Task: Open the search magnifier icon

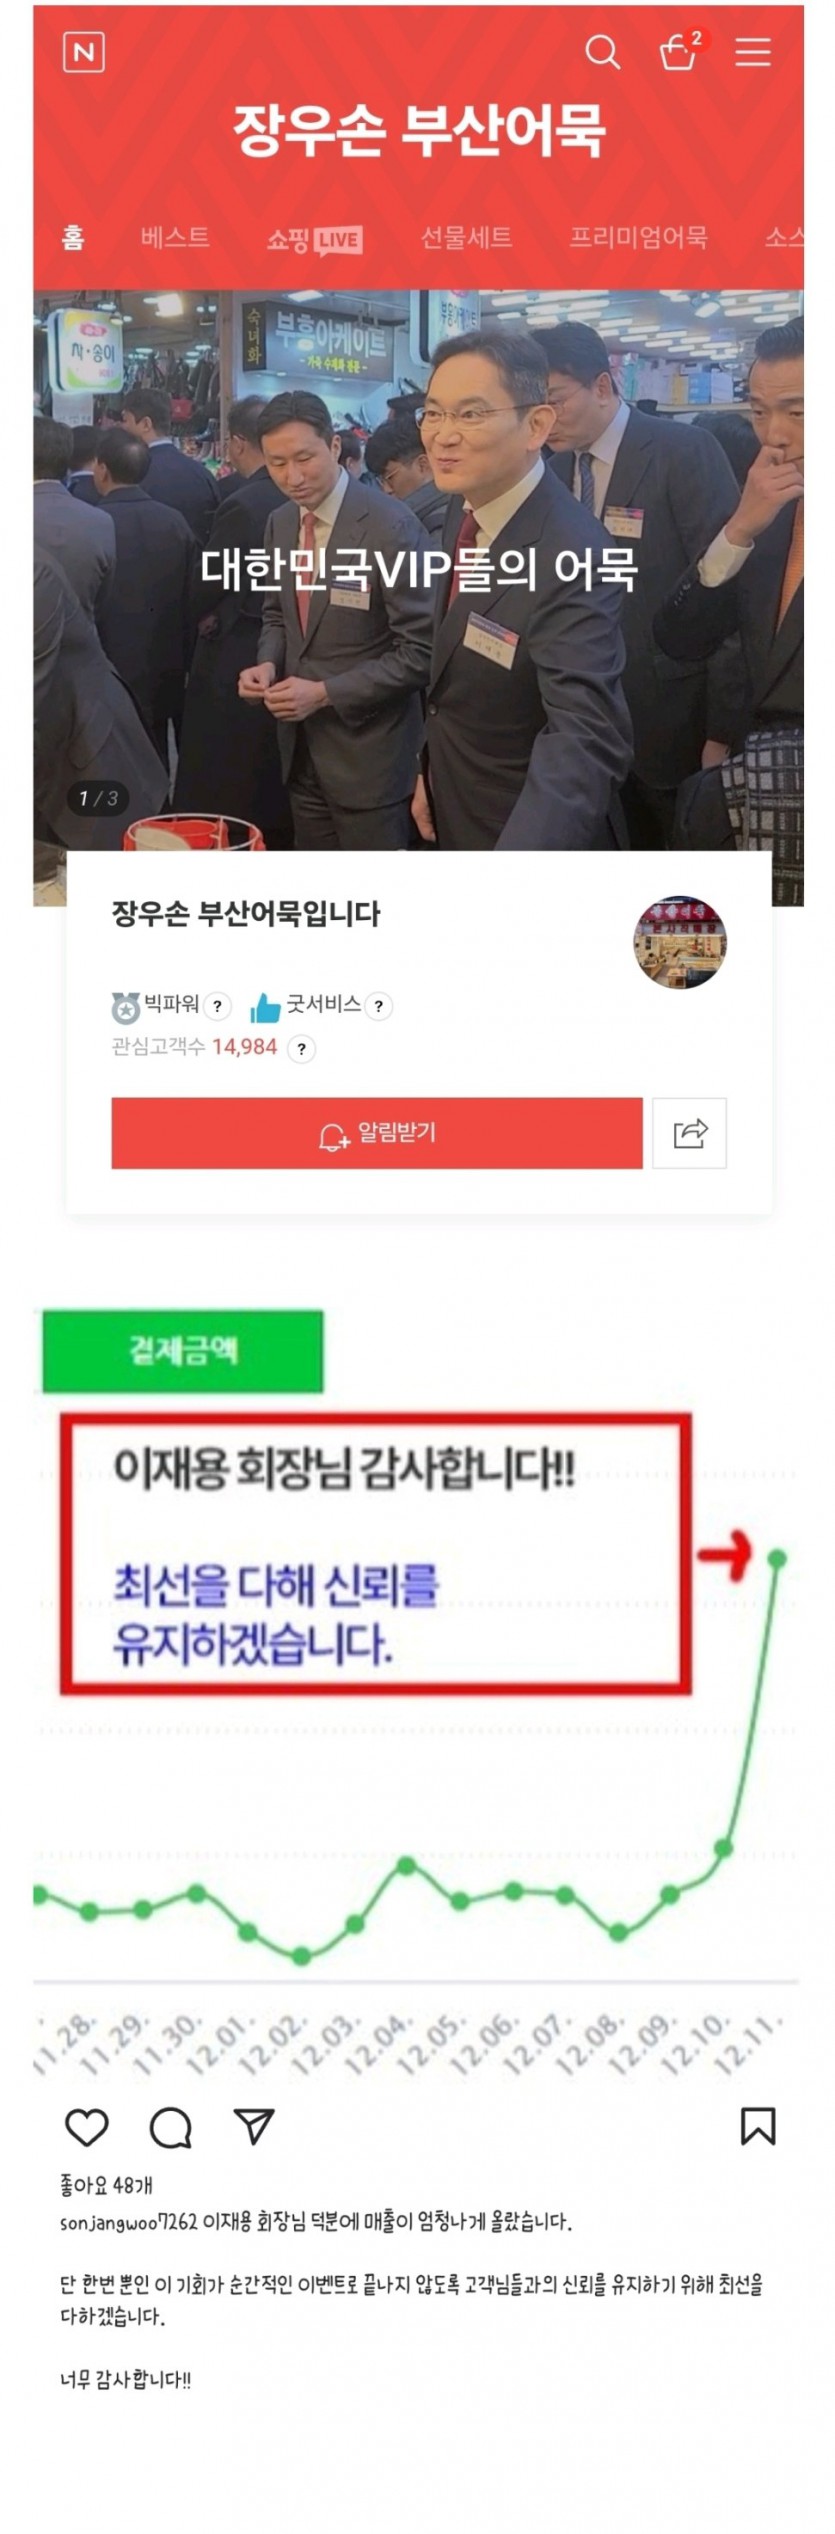Action: click(x=602, y=52)
